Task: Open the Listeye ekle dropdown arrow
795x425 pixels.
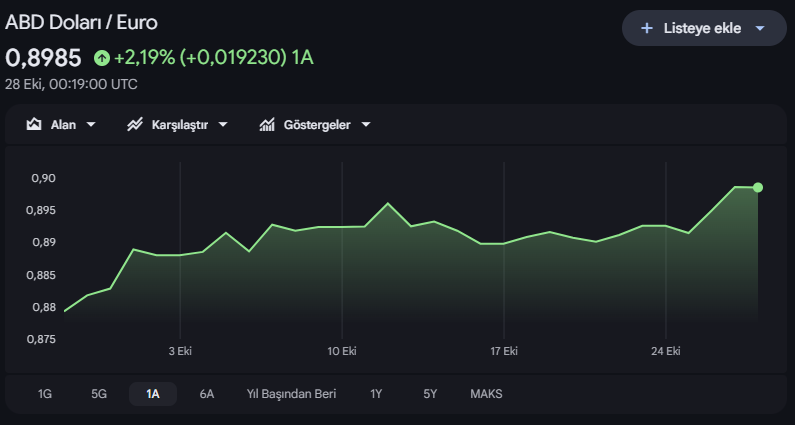Action: 760,28
